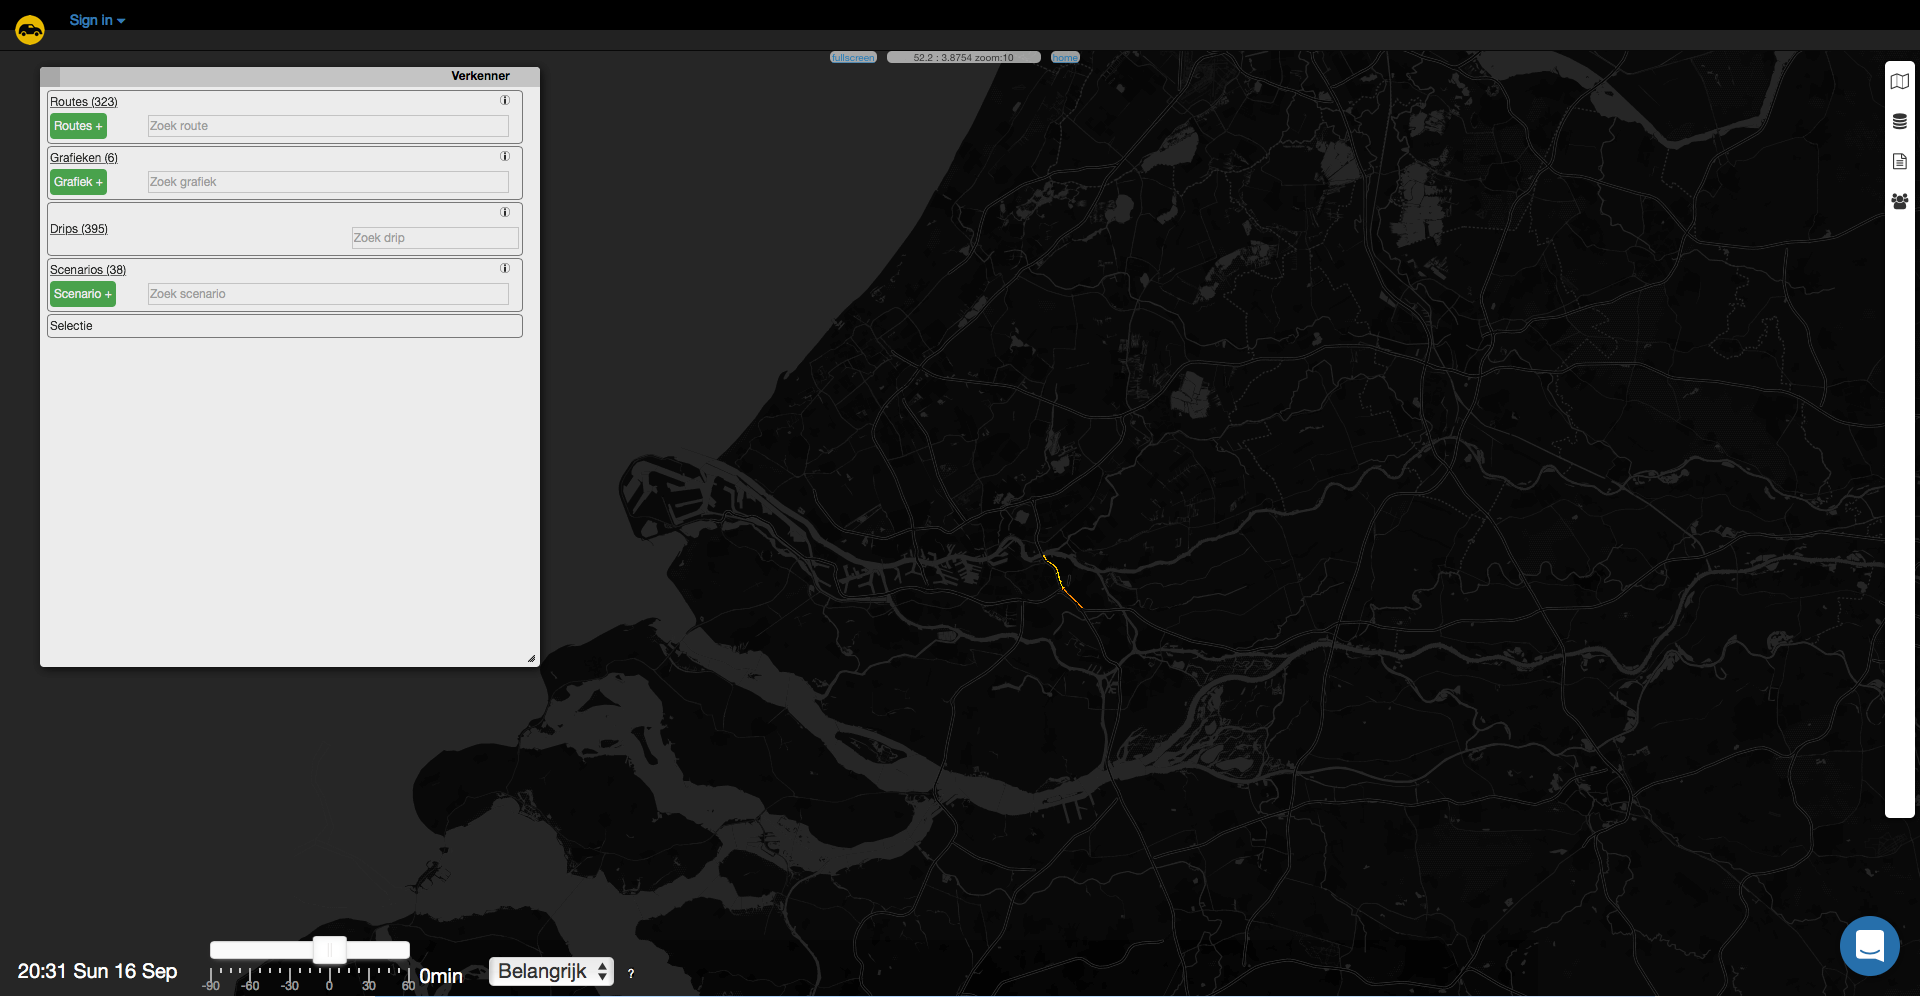Expand the Grafieken (6) list
The width and height of the screenshot is (1920, 997).
click(84, 158)
